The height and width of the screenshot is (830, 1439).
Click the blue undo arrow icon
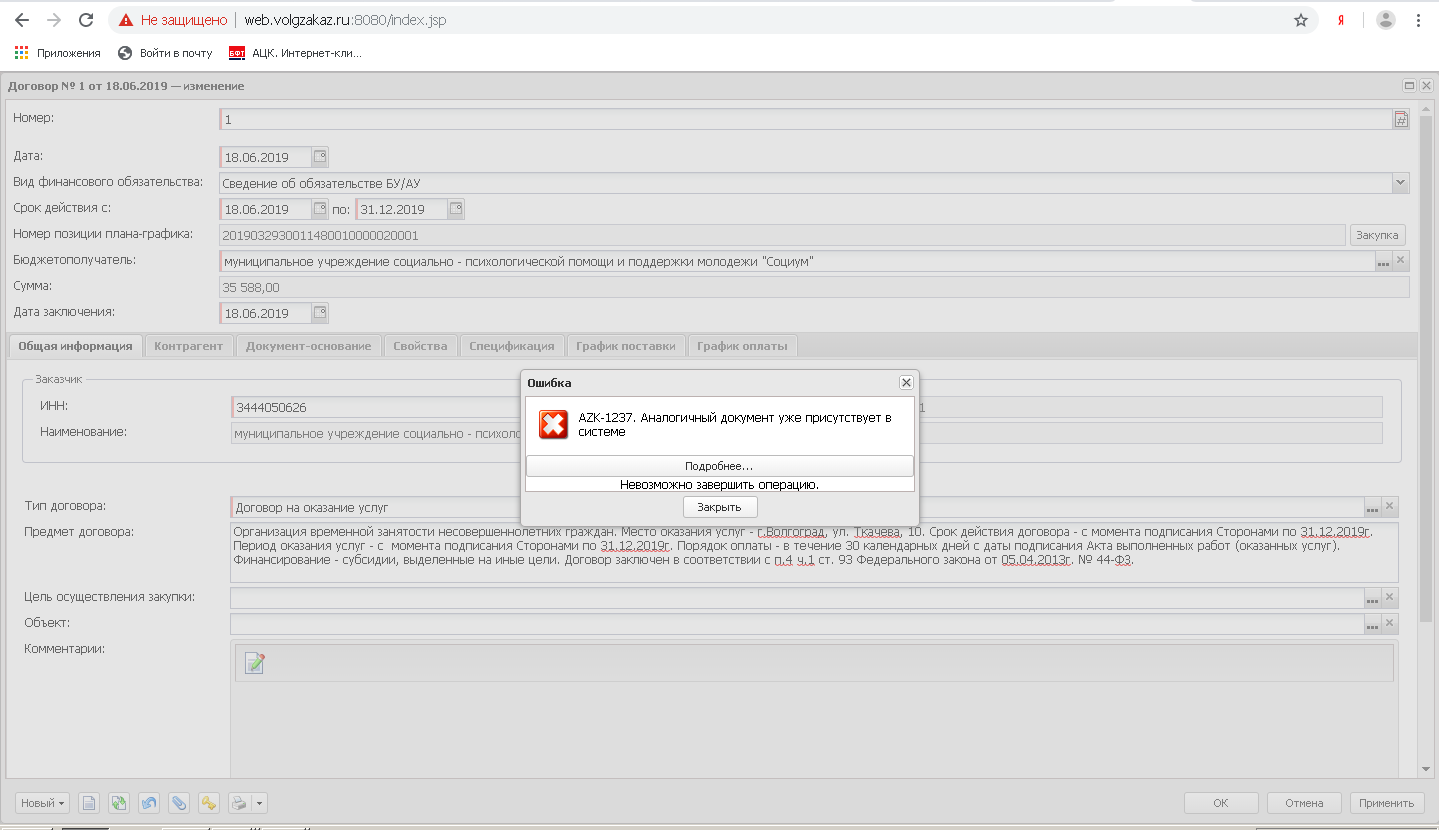tap(149, 803)
